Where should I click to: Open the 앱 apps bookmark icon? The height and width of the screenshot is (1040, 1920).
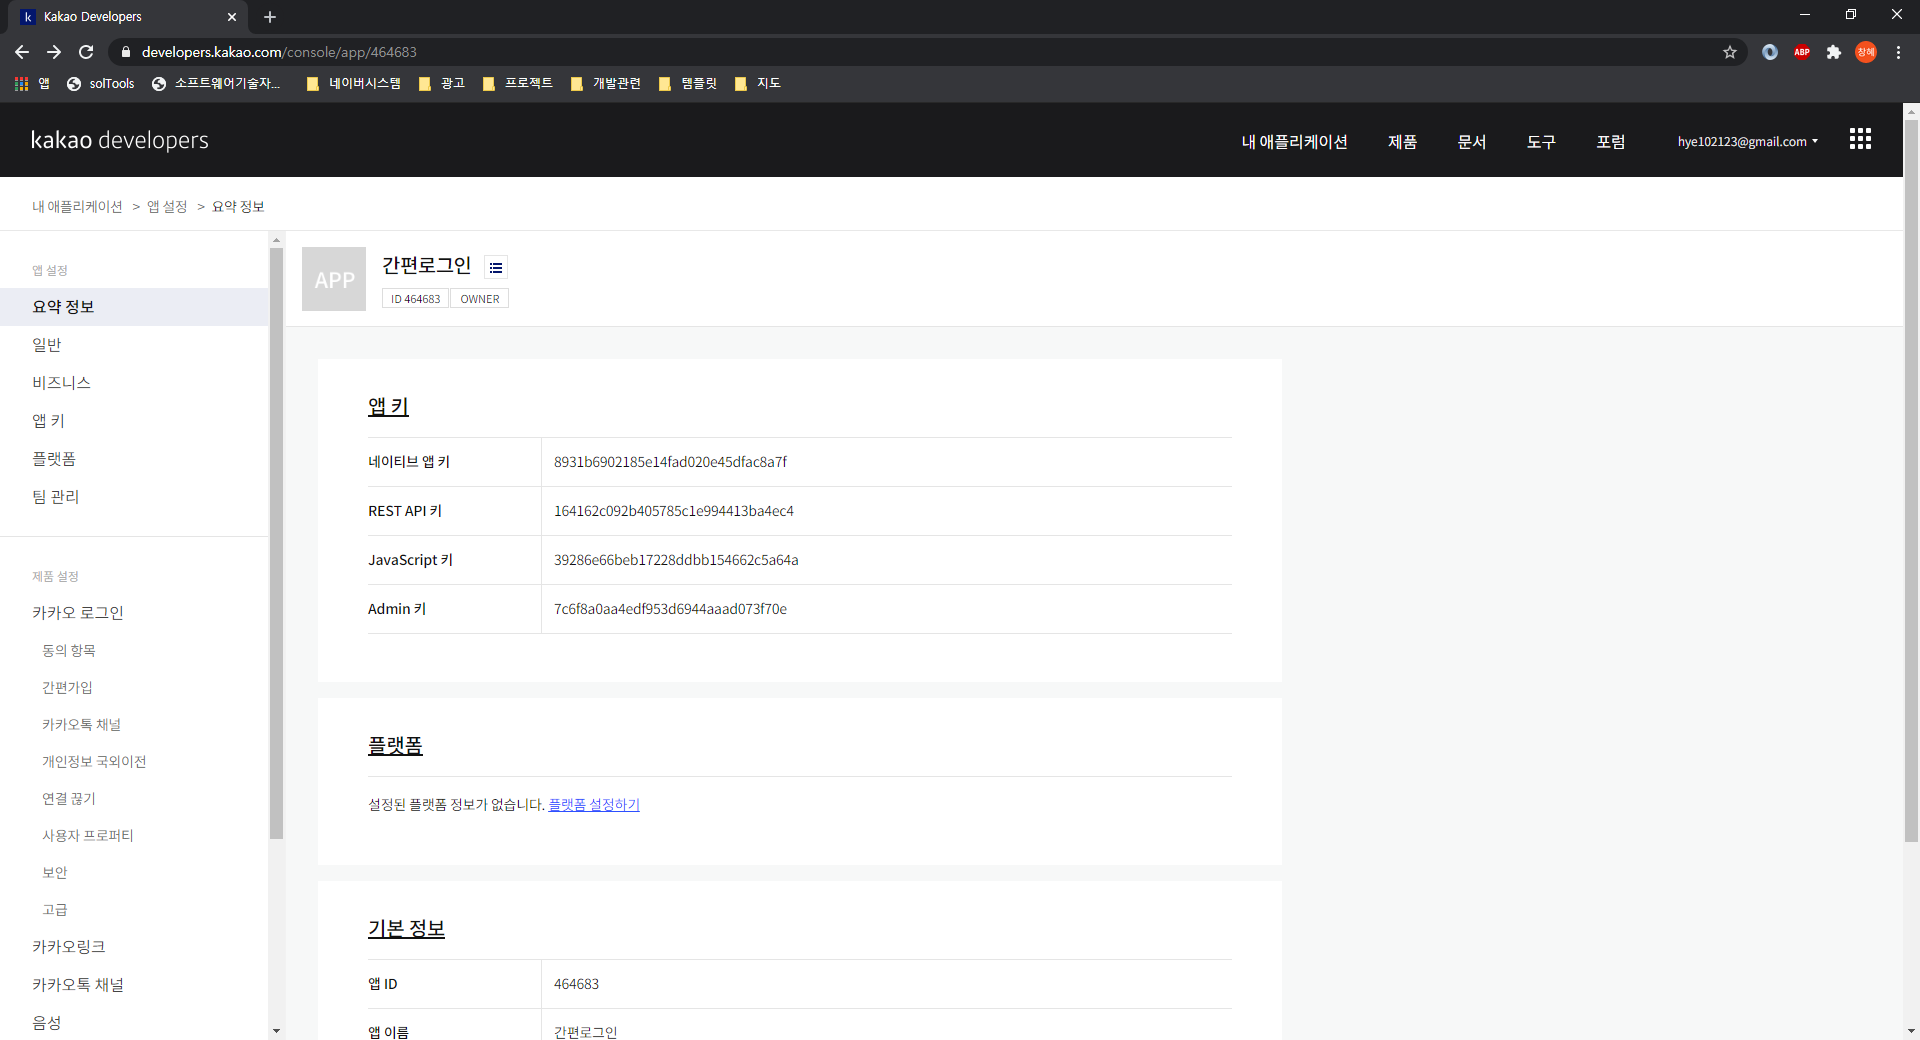point(32,83)
